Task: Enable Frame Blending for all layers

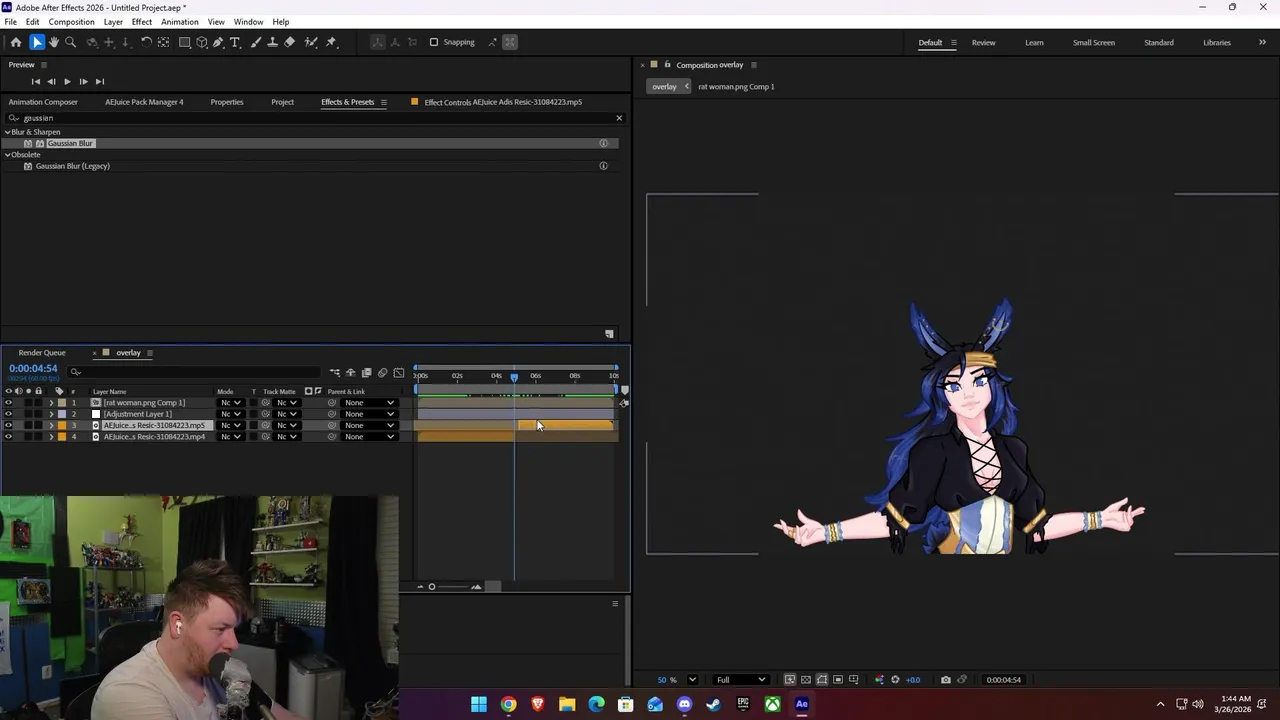Action: (x=367, y=373)
